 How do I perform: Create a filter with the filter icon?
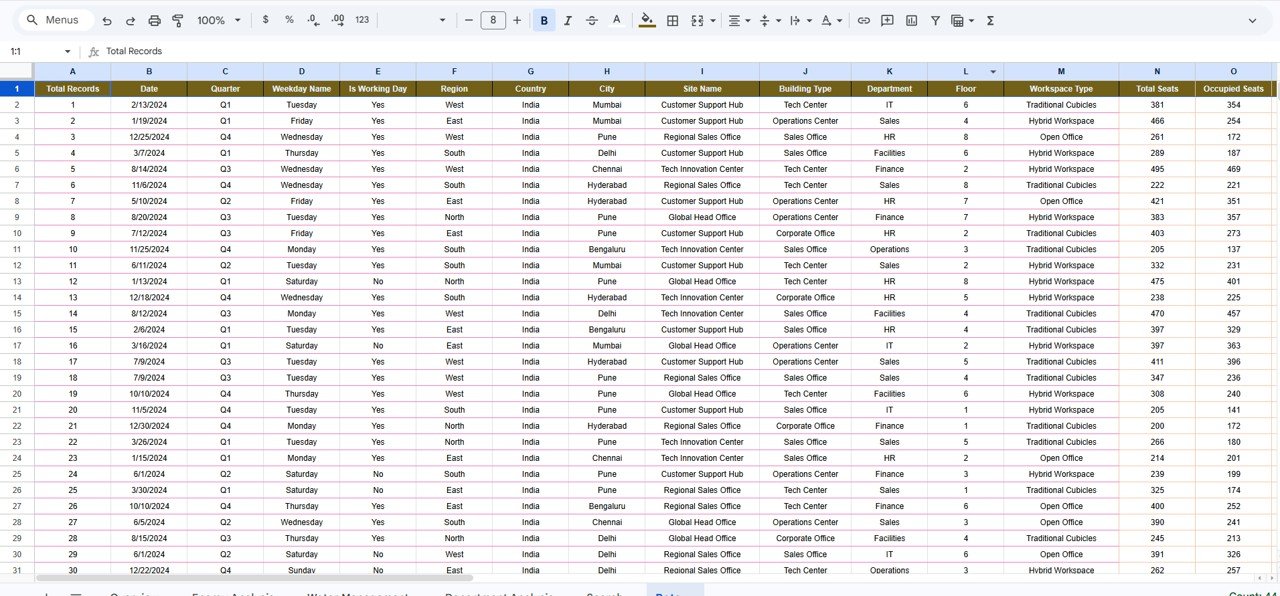935,20
